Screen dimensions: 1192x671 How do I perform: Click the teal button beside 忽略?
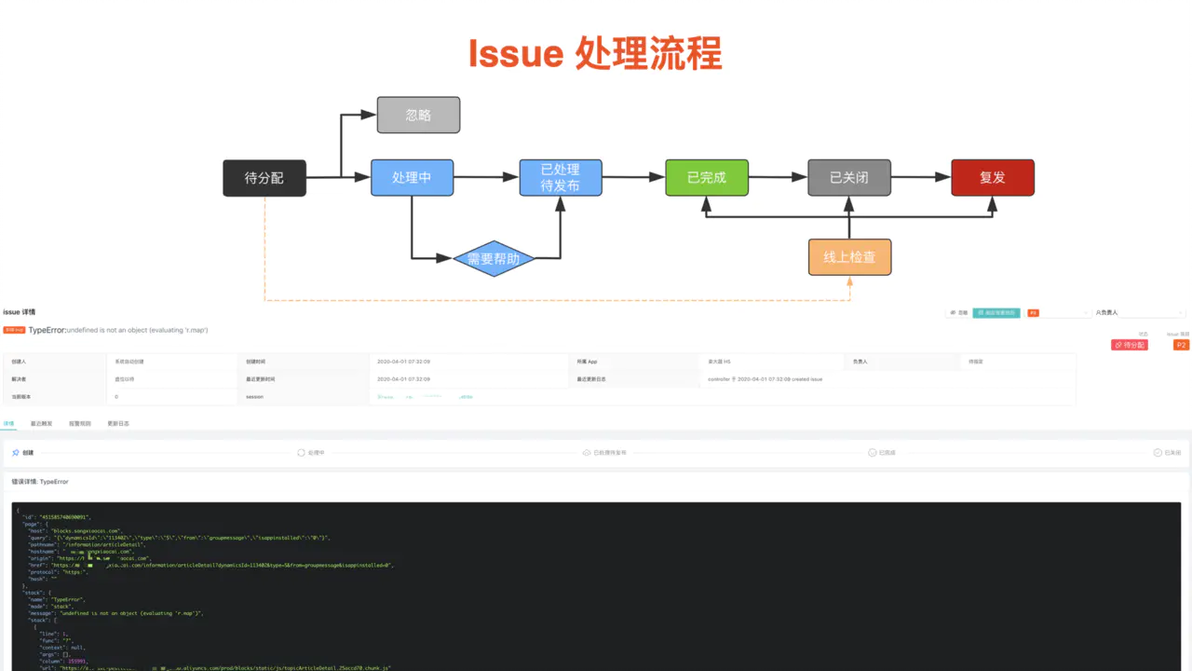pos(996,312)
